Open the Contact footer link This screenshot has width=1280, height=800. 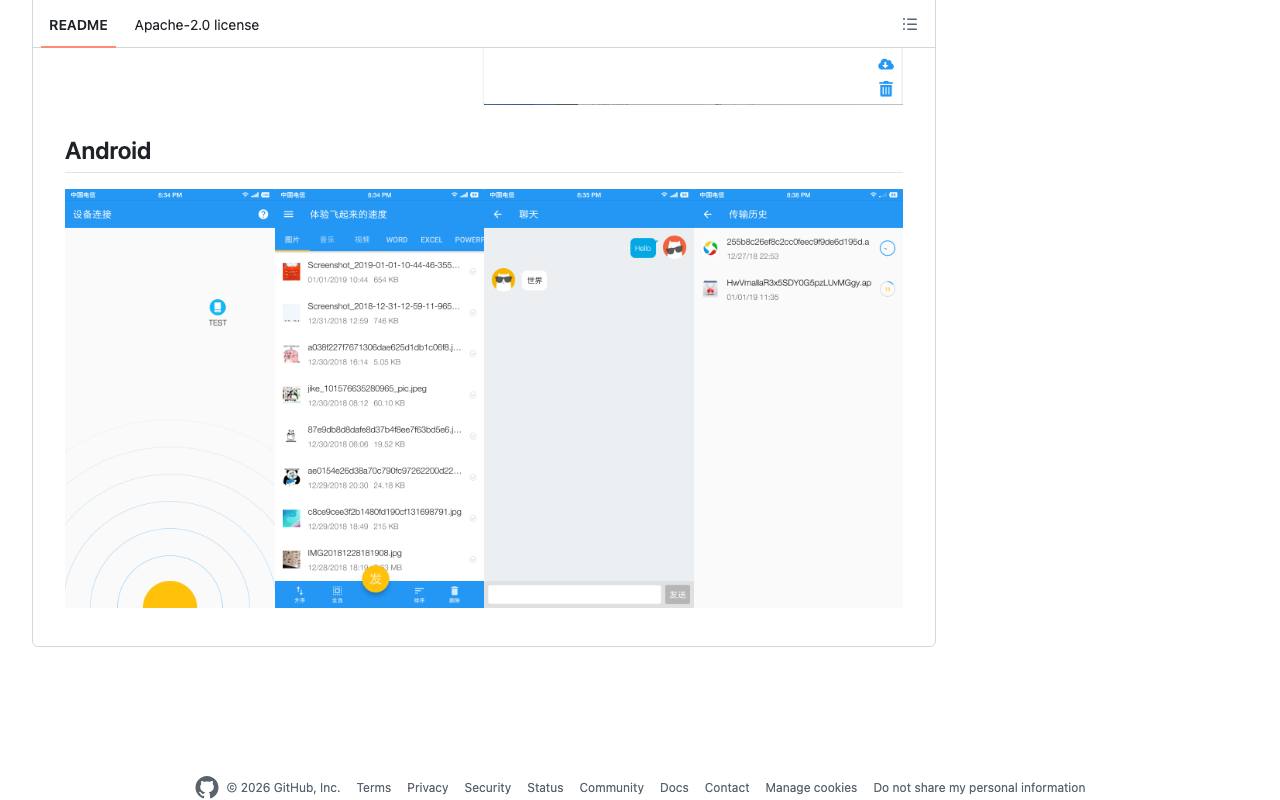click(727, 788)
